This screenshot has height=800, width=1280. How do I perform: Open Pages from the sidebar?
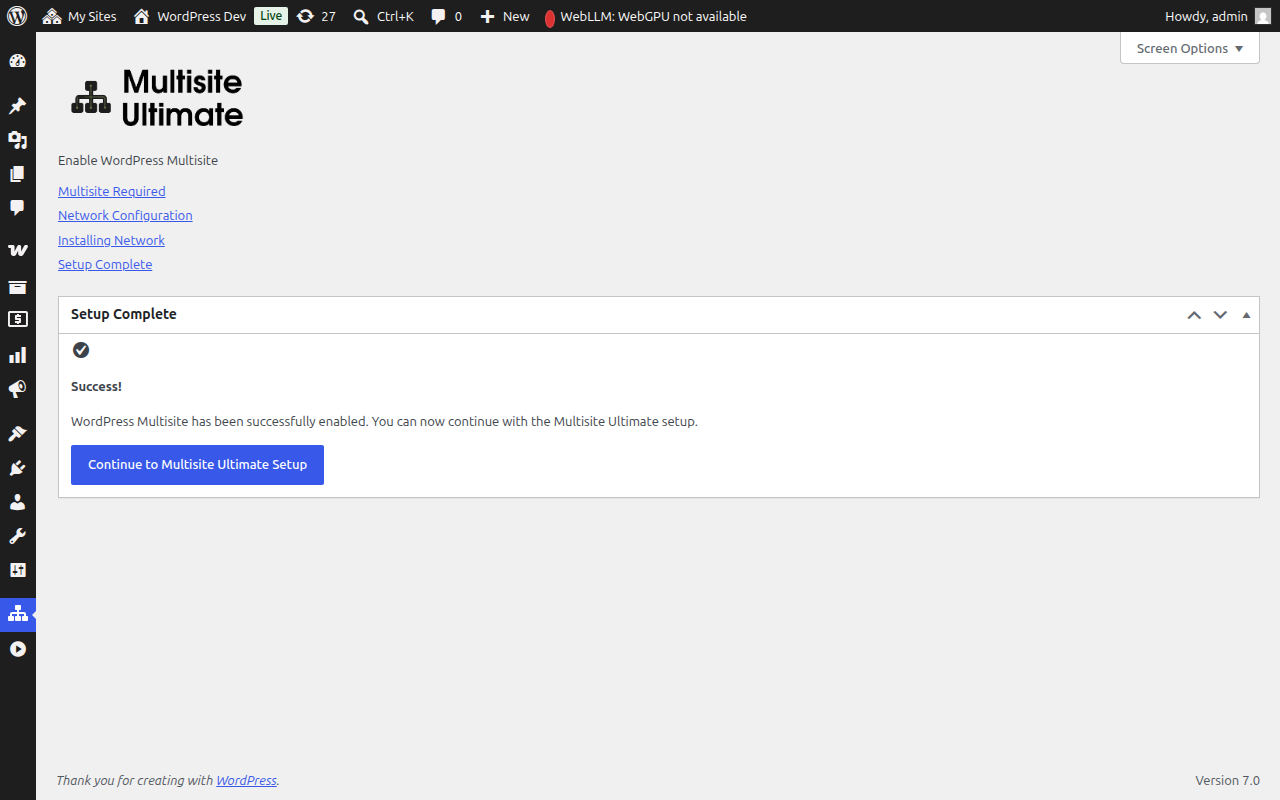[17, 174]
